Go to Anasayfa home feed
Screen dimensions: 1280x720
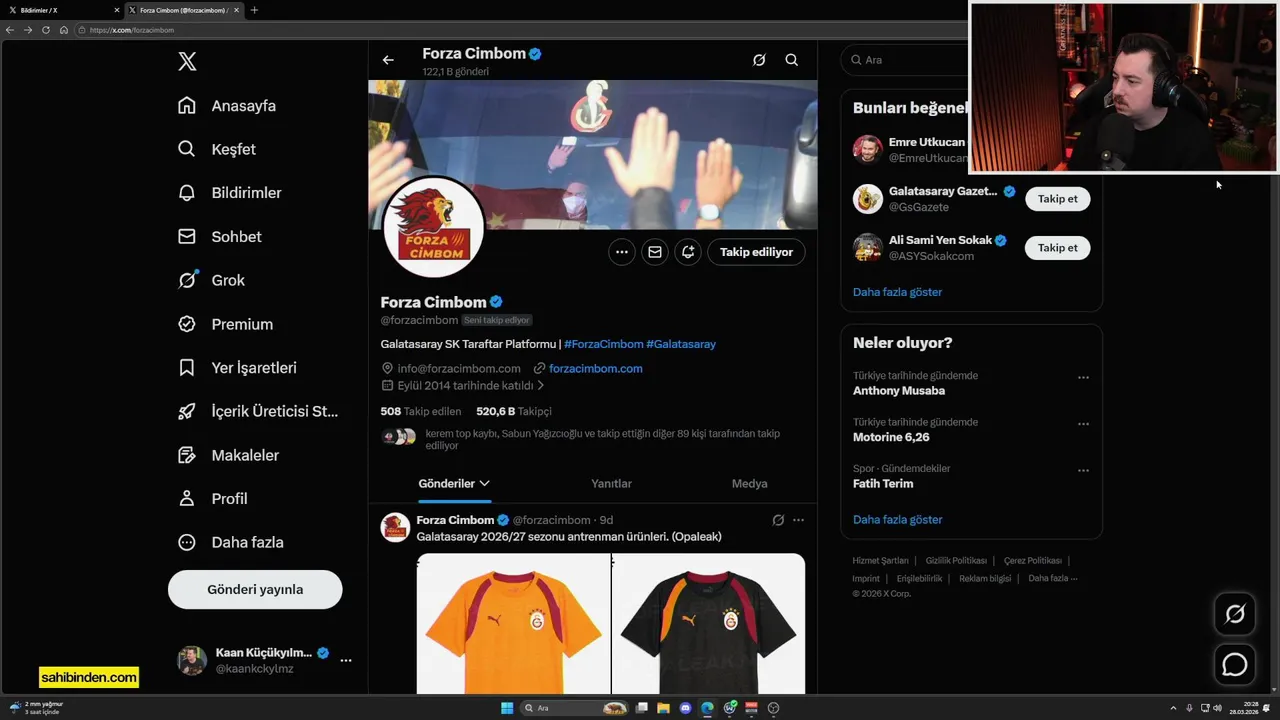click(227, 106)
